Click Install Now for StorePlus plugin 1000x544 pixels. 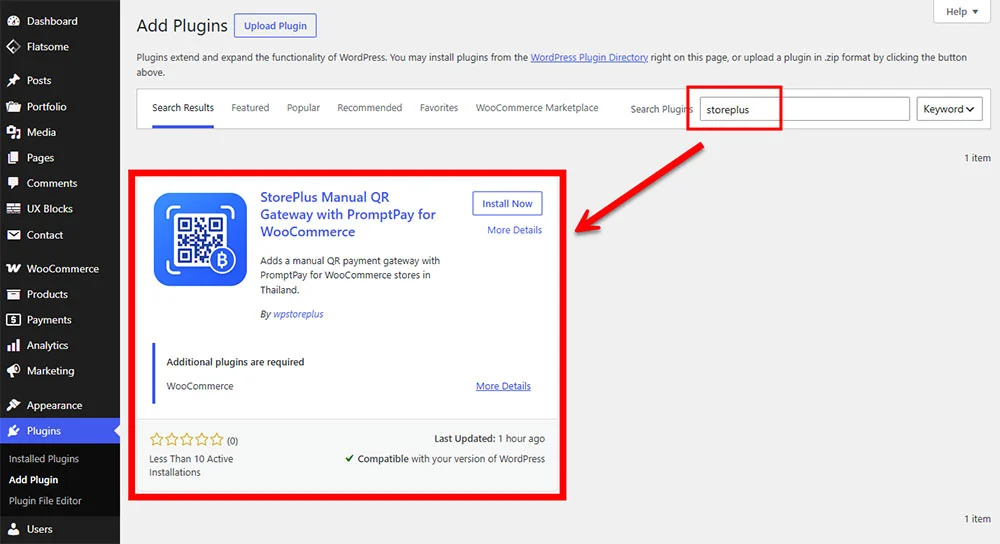pyautogui.click(x=507, y=203)
